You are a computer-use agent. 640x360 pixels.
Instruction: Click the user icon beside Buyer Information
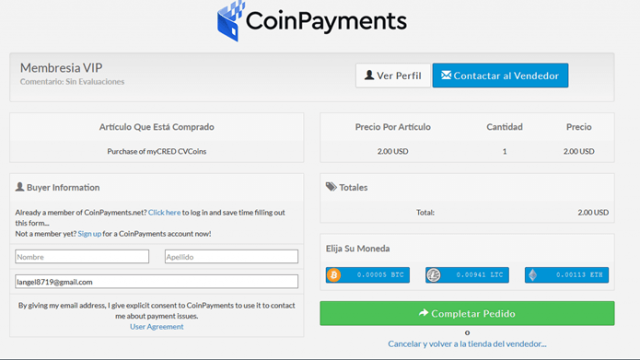pyautogui.click(x=20, y=187)
